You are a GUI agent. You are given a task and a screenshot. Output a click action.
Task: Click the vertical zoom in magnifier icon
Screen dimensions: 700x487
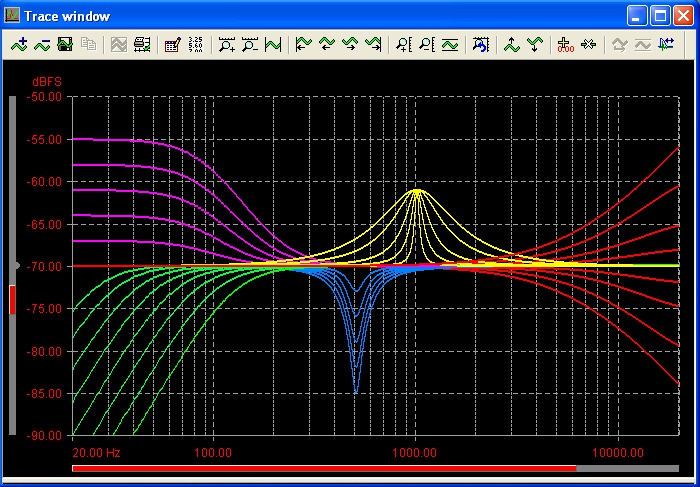pos(404,44)
